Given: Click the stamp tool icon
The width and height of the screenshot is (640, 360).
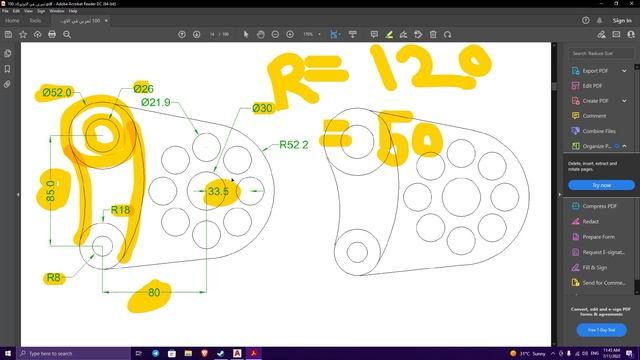Looking at the screenshot, I should (418, 35).
